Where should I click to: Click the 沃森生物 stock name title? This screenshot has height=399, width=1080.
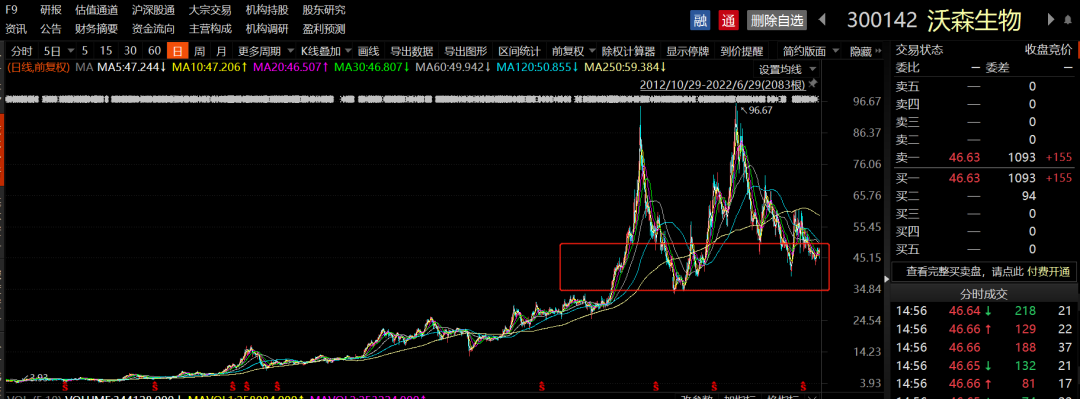click(x=974, y=20)
